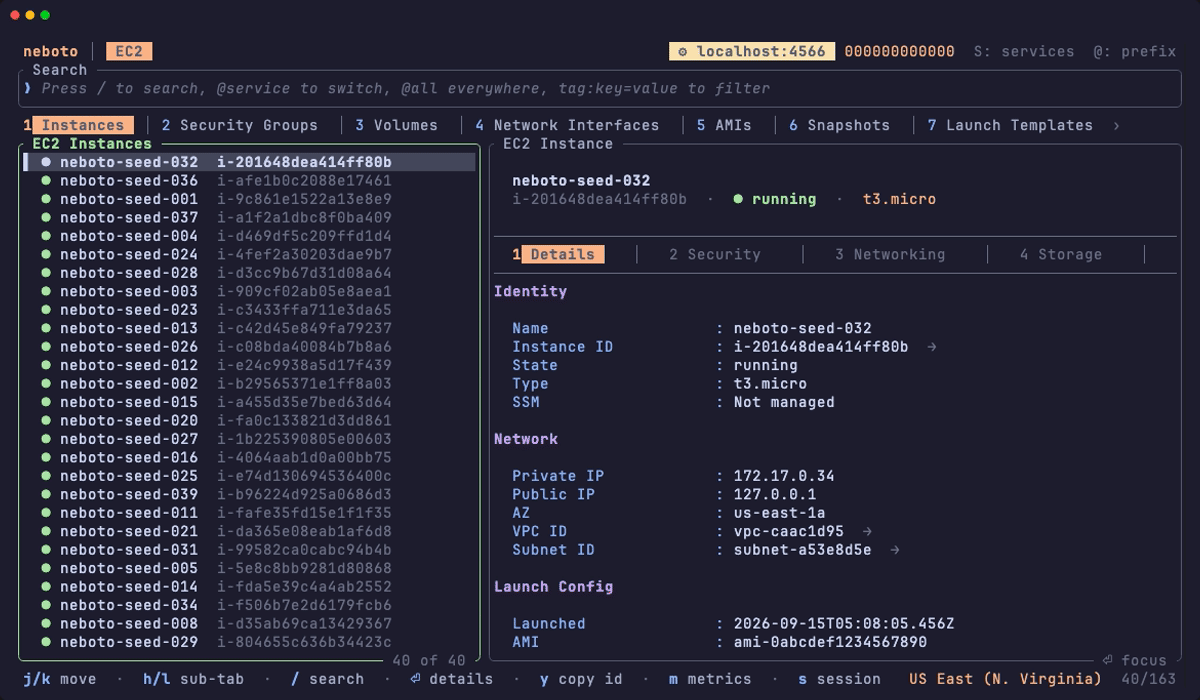Select instance neboto-seed-020

pyautogui.click(x=249, y=421)
